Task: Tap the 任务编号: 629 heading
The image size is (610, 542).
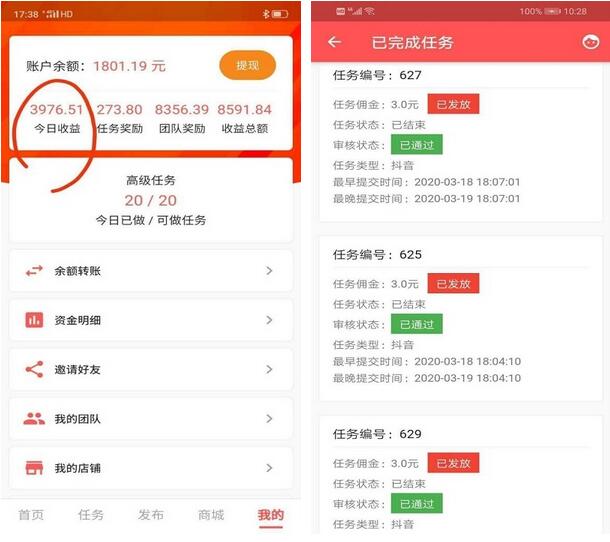Action: [377, 434]
